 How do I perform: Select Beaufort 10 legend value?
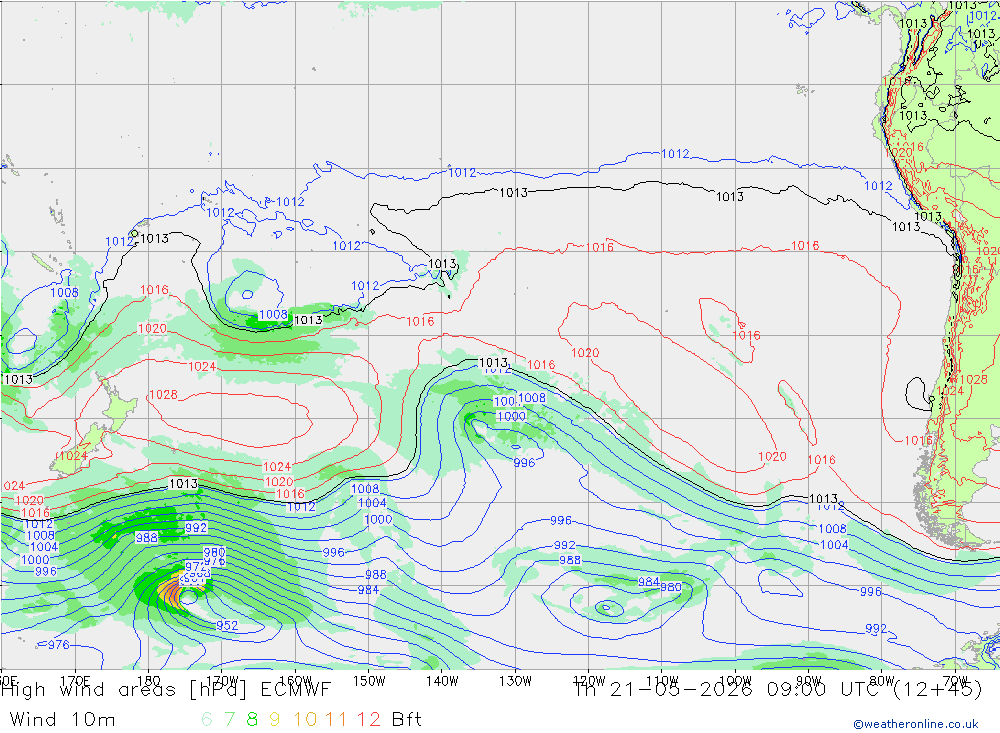(305, 720)
